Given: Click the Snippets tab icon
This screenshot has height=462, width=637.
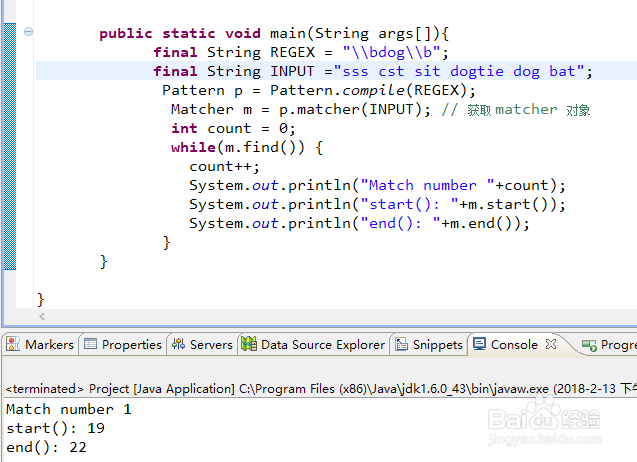Looking at the screenshot, I should pyautogui.click(x=401, y=344).
